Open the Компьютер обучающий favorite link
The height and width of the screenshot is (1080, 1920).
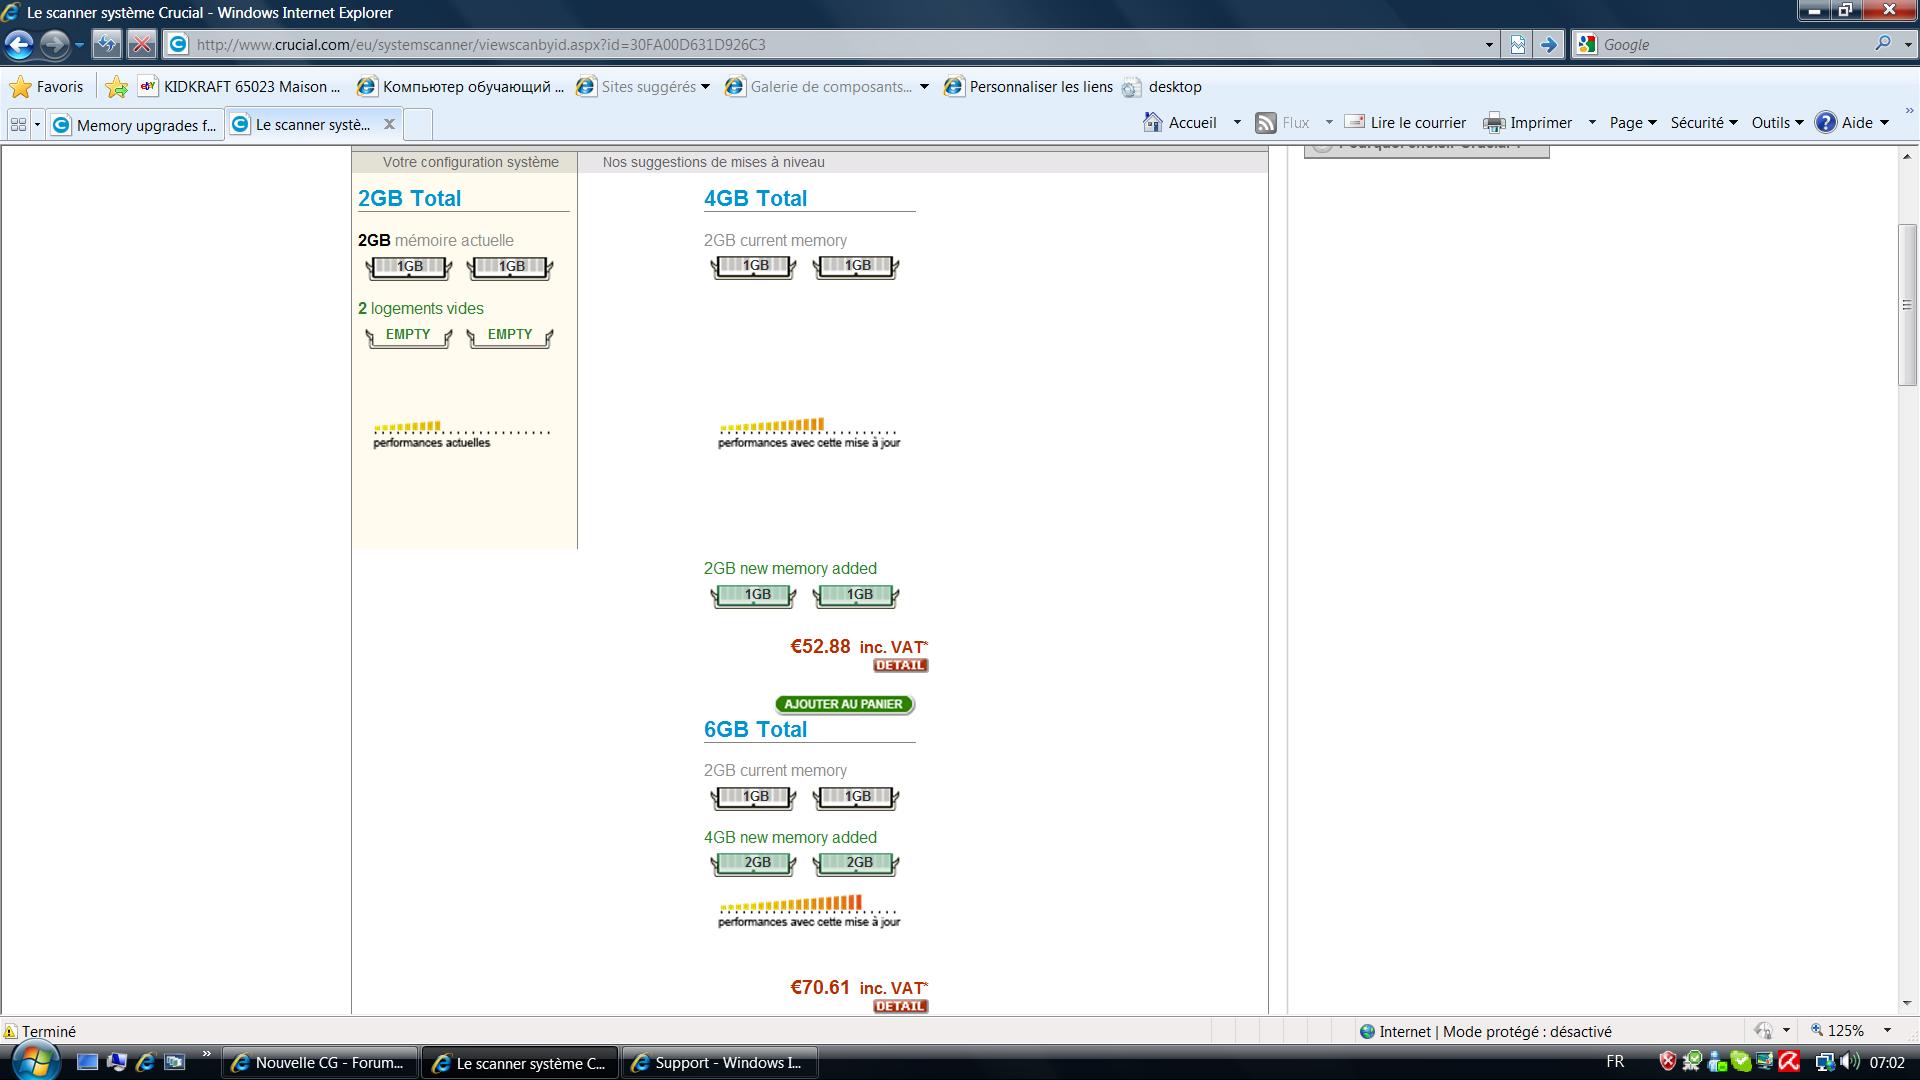pyautogui.click(x=461, y=87)
